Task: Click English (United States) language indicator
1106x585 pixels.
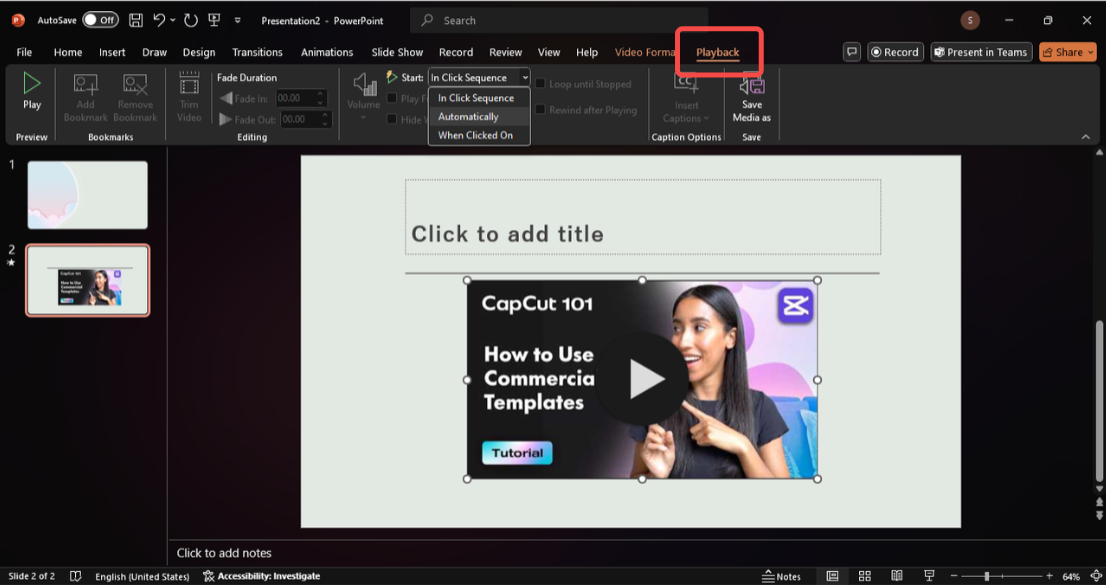Action: click(x=142, y=577)
